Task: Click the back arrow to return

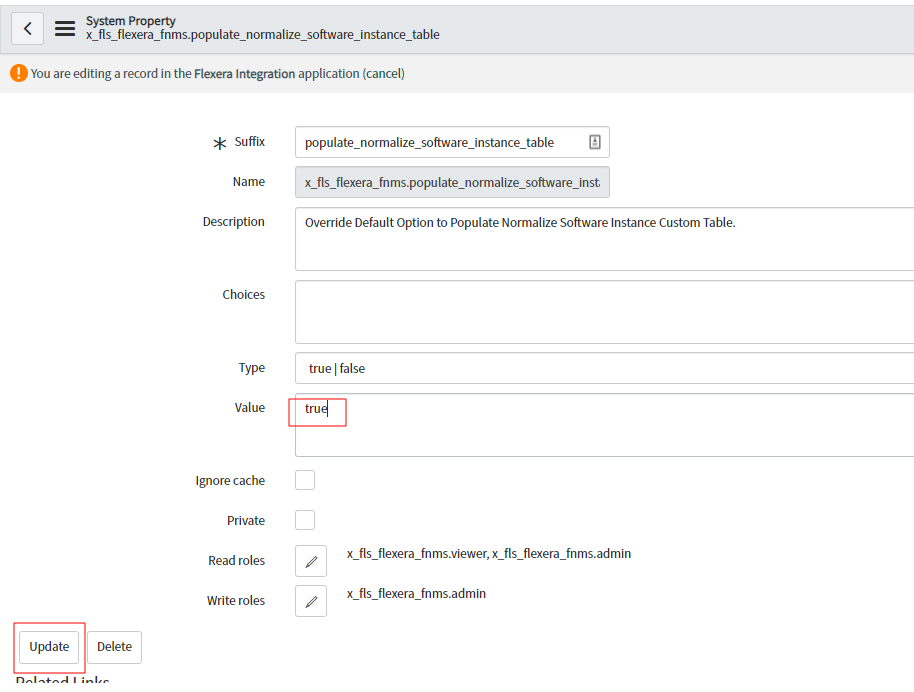Action: click(x=27, y=28)
